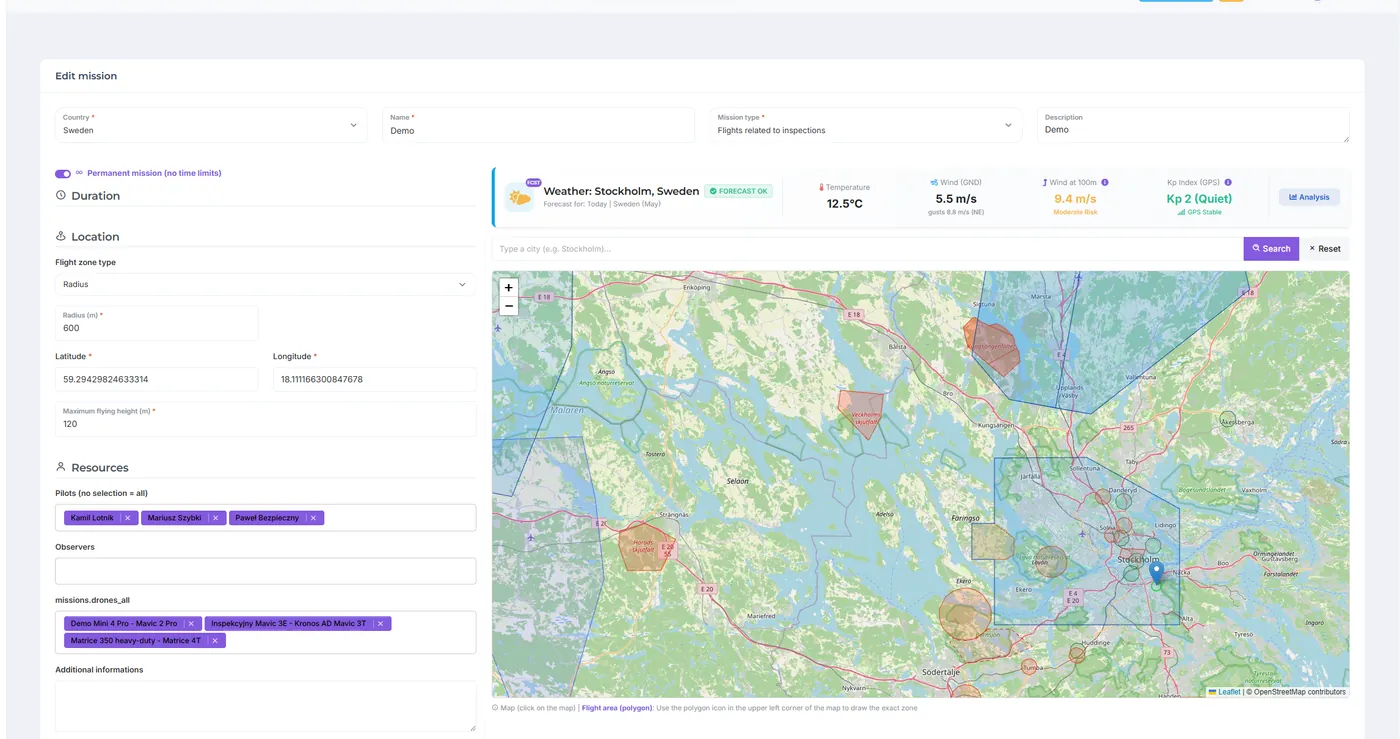Open the Mission type dropdown

865,125
